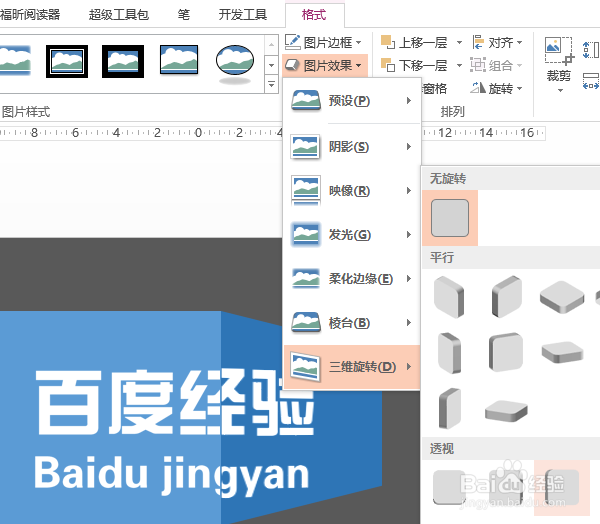Click the 裁剪 crop icon
The width and height of the screenshot is (600, 524).
coord(559,51)
